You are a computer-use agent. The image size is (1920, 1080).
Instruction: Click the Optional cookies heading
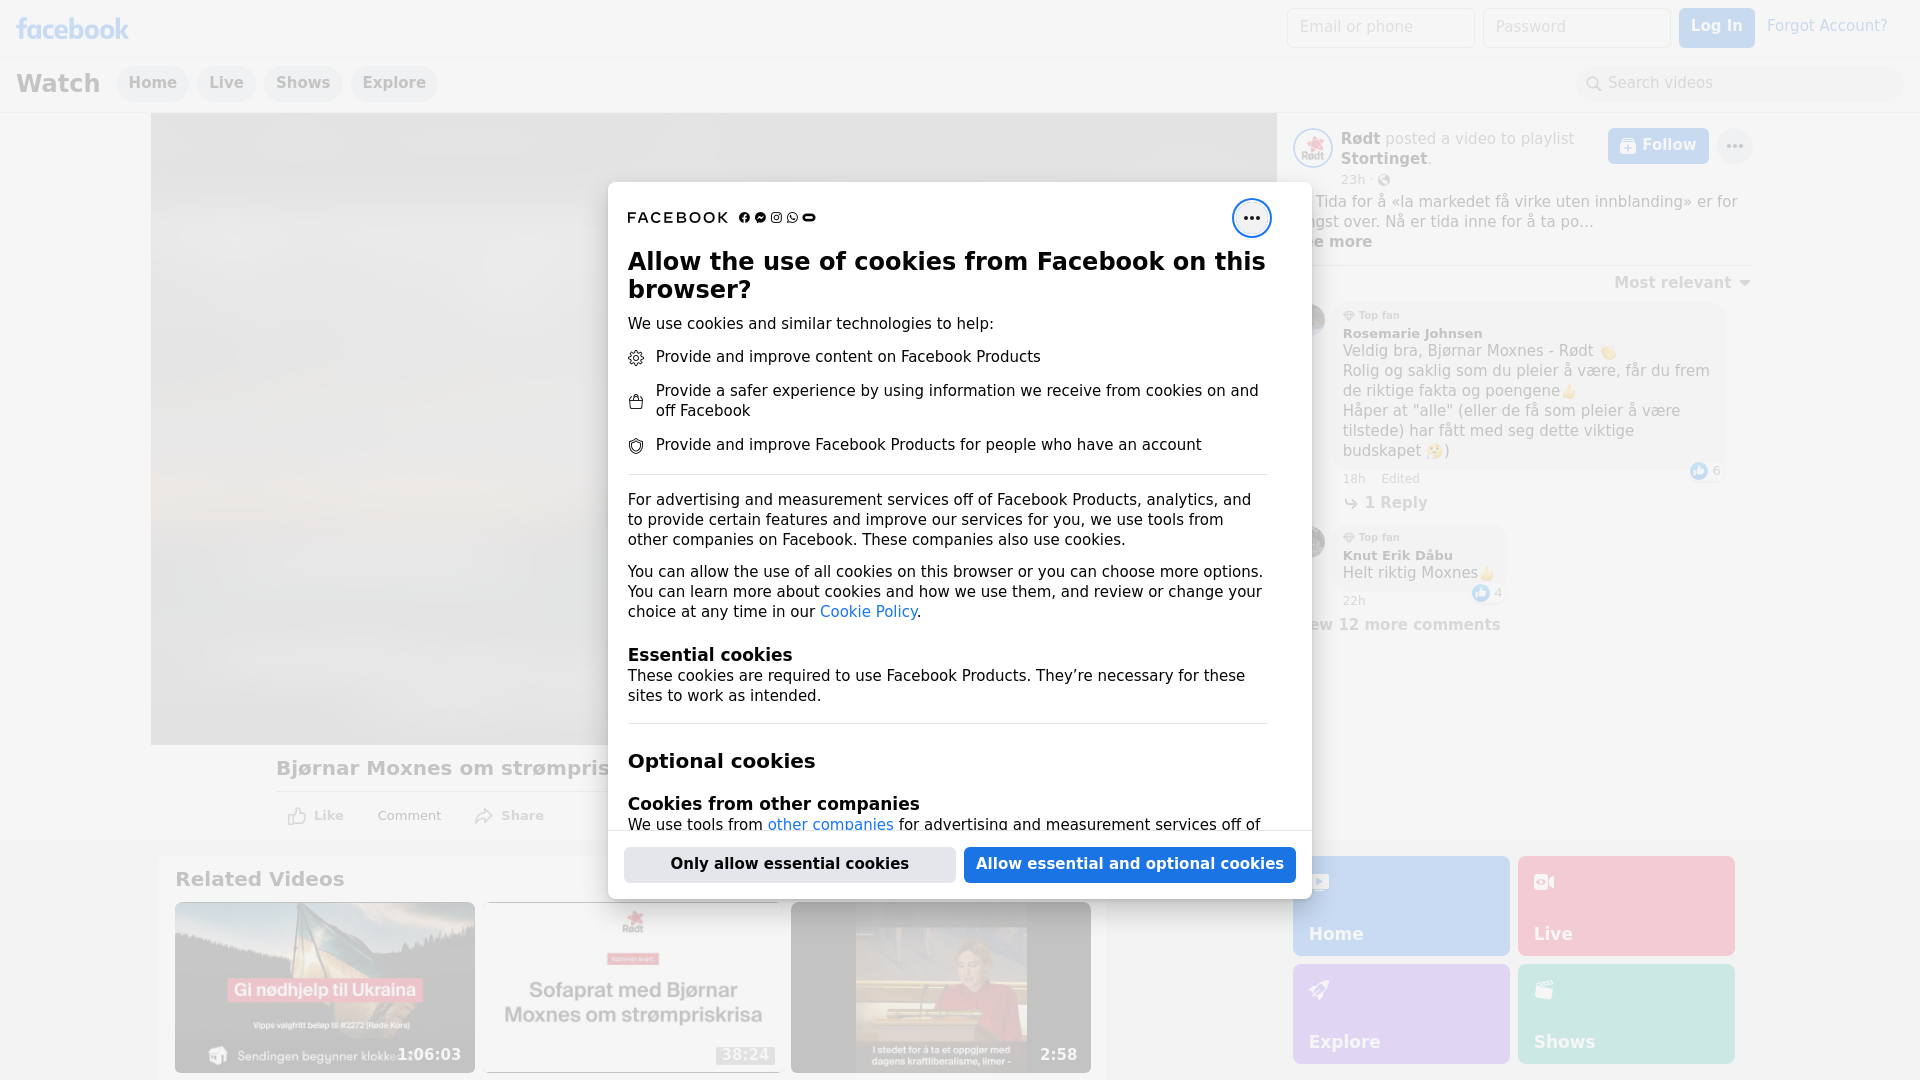point(721,761)
